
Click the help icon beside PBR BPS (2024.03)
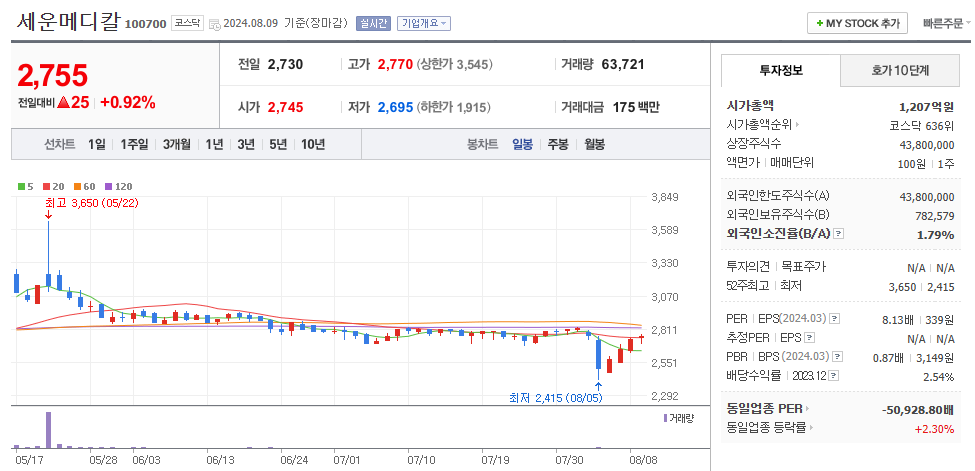[x=838, y=357]
